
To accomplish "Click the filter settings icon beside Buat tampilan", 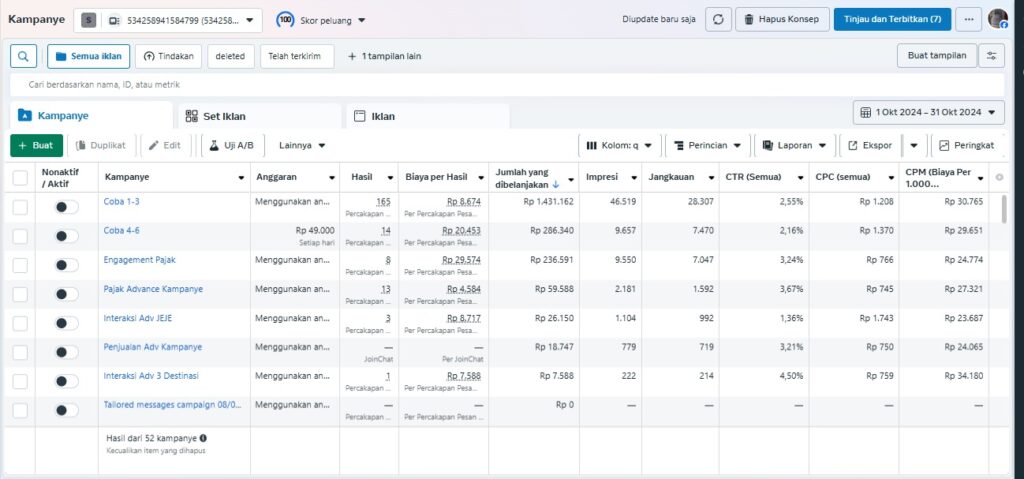I will coord(991,56).
